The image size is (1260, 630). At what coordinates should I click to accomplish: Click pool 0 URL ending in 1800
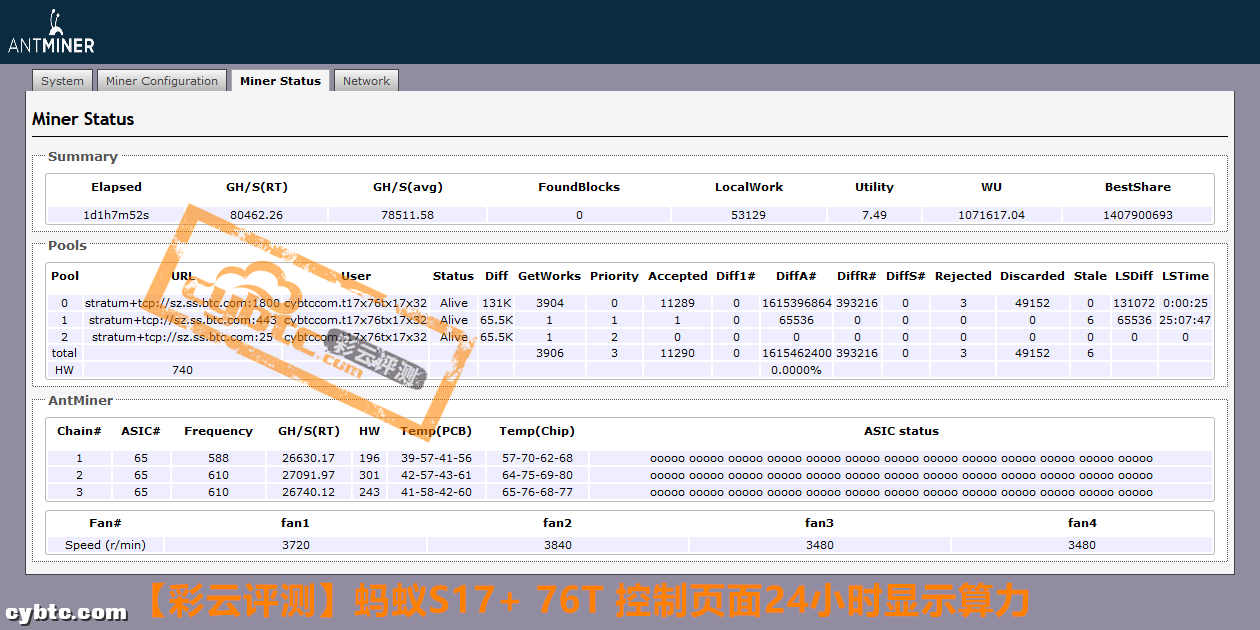coord(182,303)
